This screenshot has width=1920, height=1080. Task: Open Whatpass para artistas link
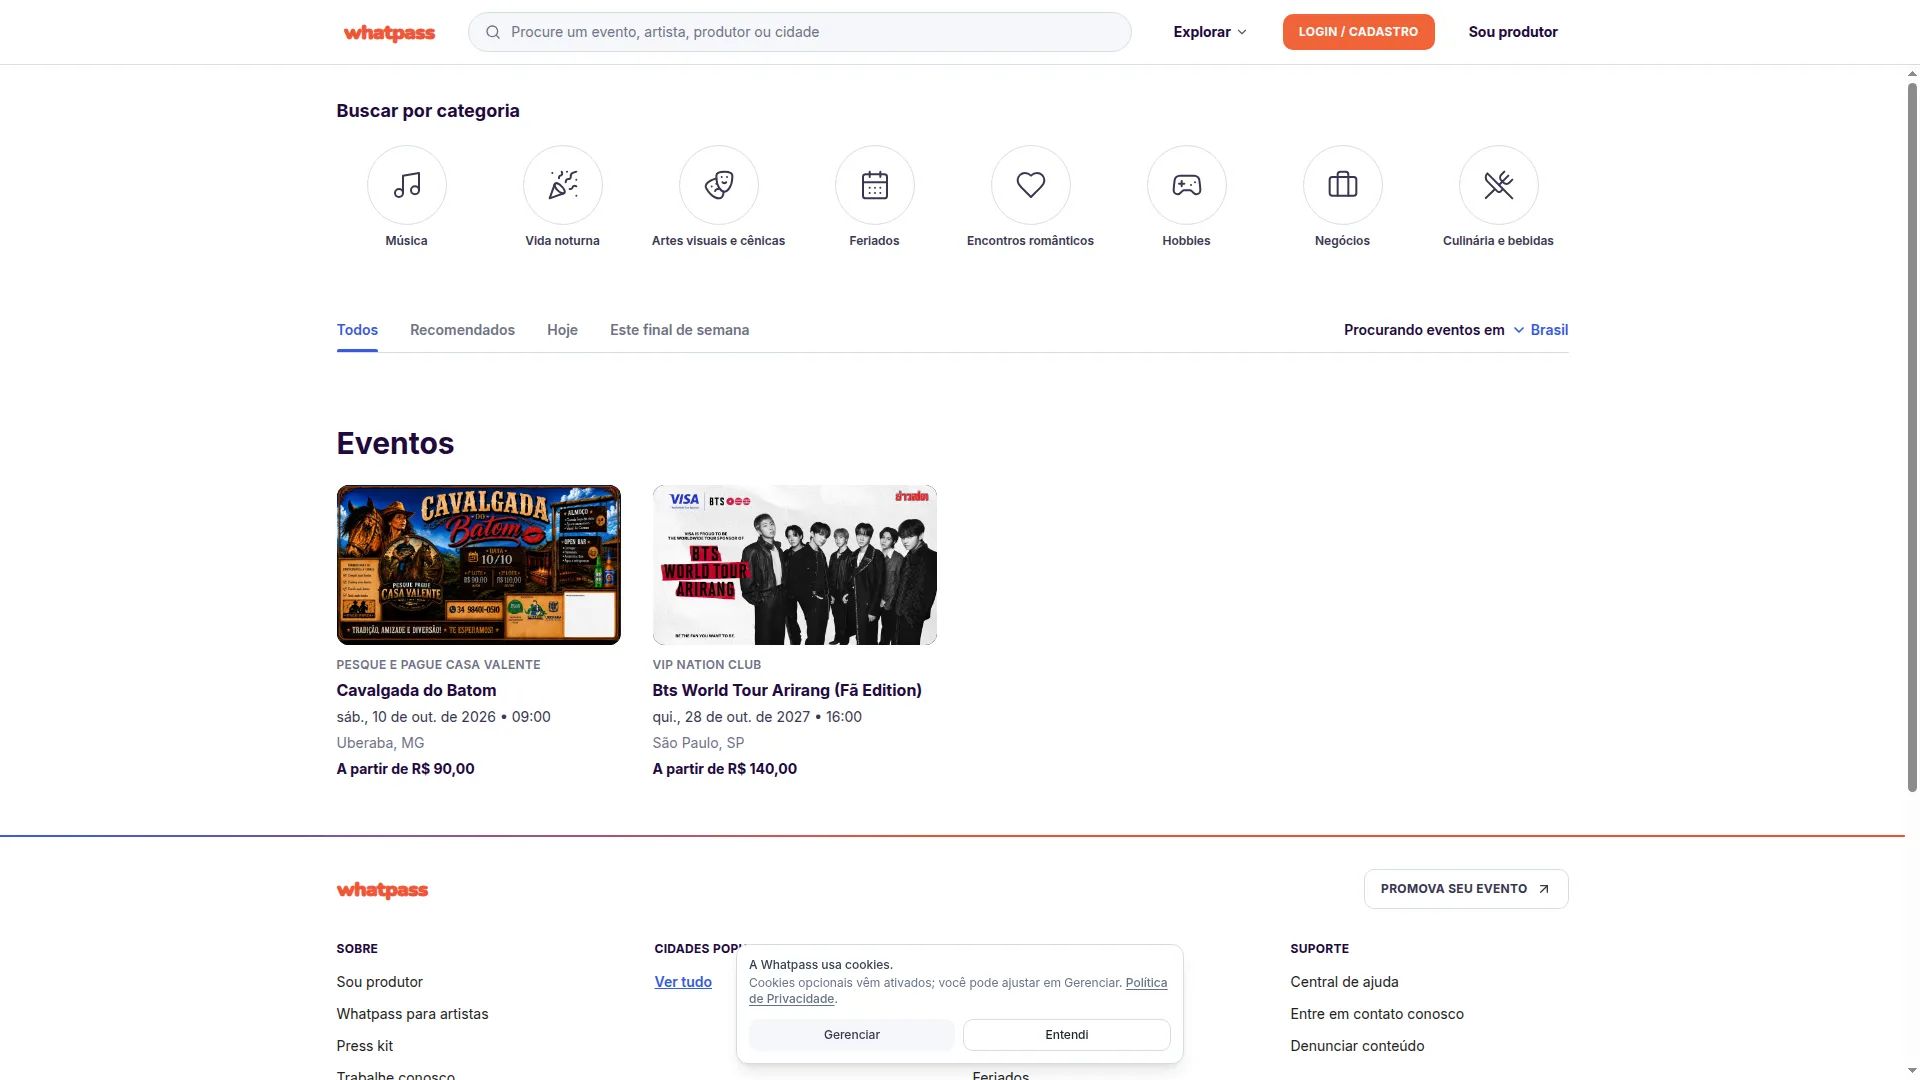point(412,1014)
